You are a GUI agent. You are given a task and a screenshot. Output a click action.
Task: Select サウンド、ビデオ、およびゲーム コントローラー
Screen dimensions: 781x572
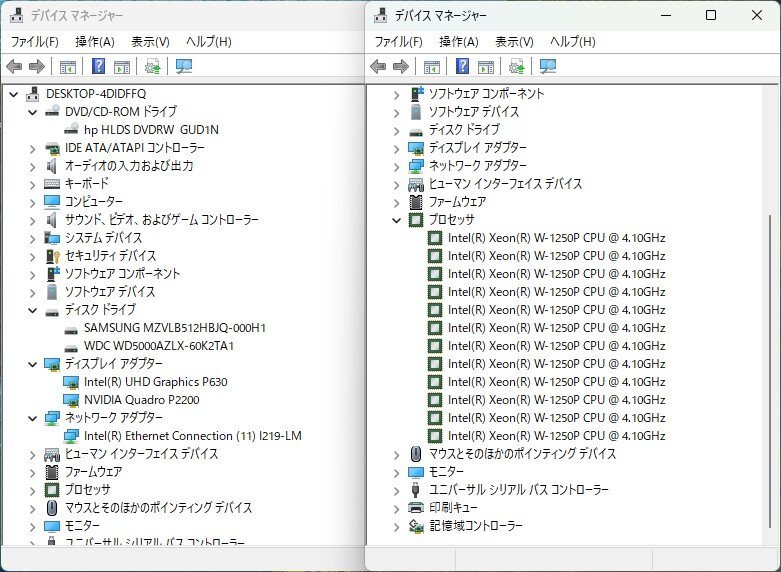pyautogui.click(x=162, y=220)
